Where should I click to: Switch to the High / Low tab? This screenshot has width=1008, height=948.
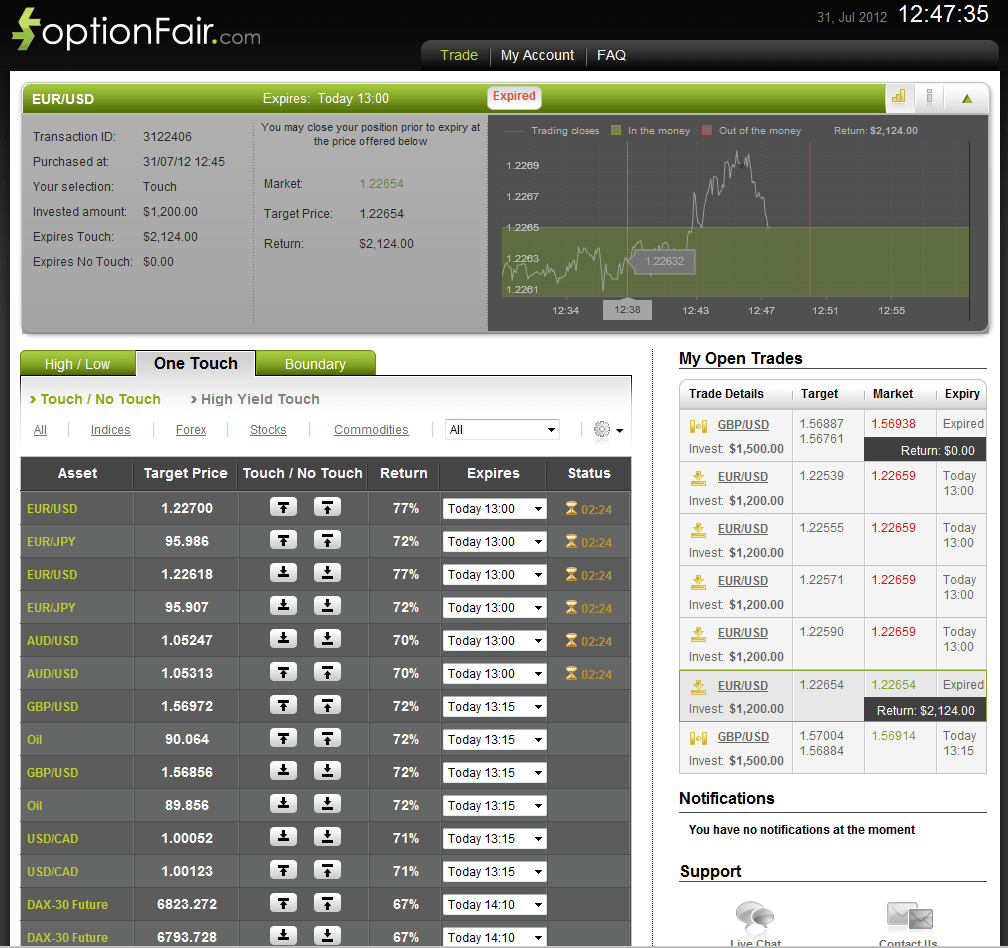coord(77,364)
